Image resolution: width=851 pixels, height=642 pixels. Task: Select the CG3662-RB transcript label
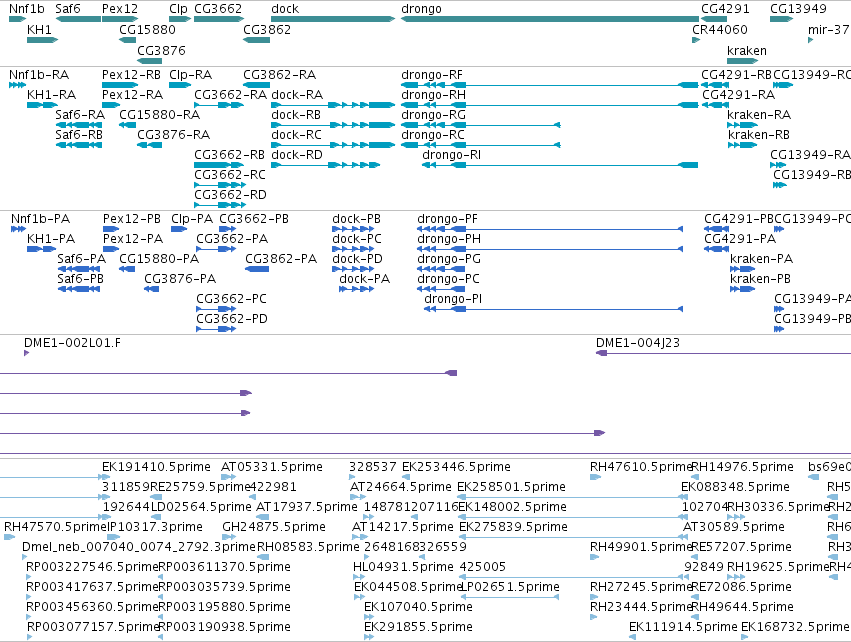click(x=230, y=155)
